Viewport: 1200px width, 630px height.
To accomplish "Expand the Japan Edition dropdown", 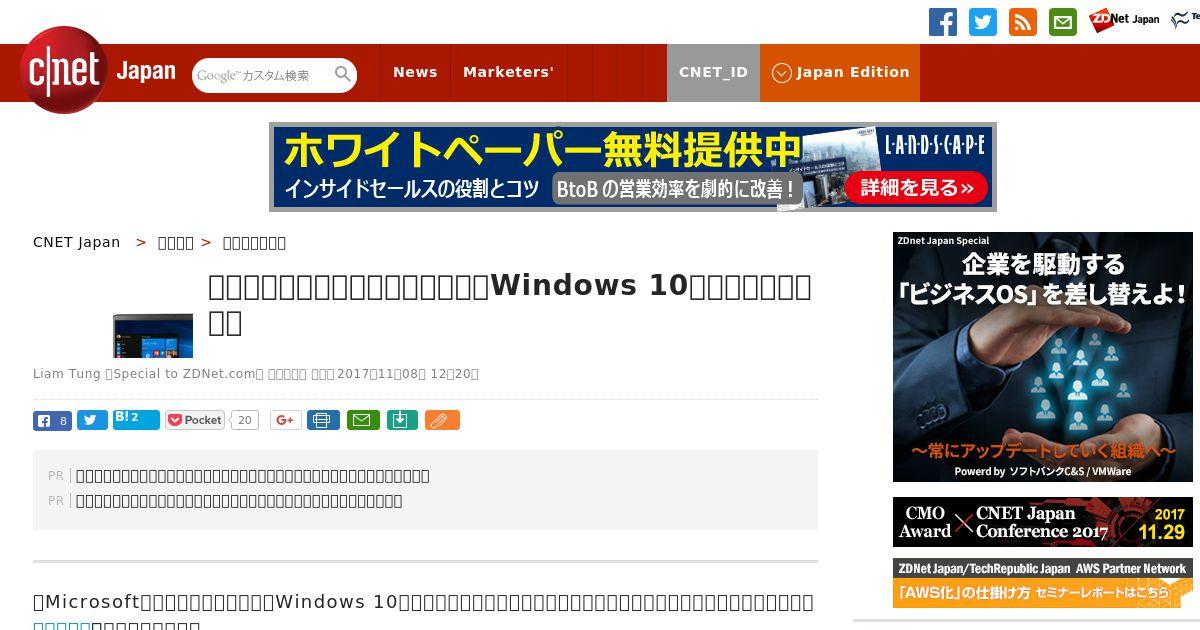I will pos(840,72).
